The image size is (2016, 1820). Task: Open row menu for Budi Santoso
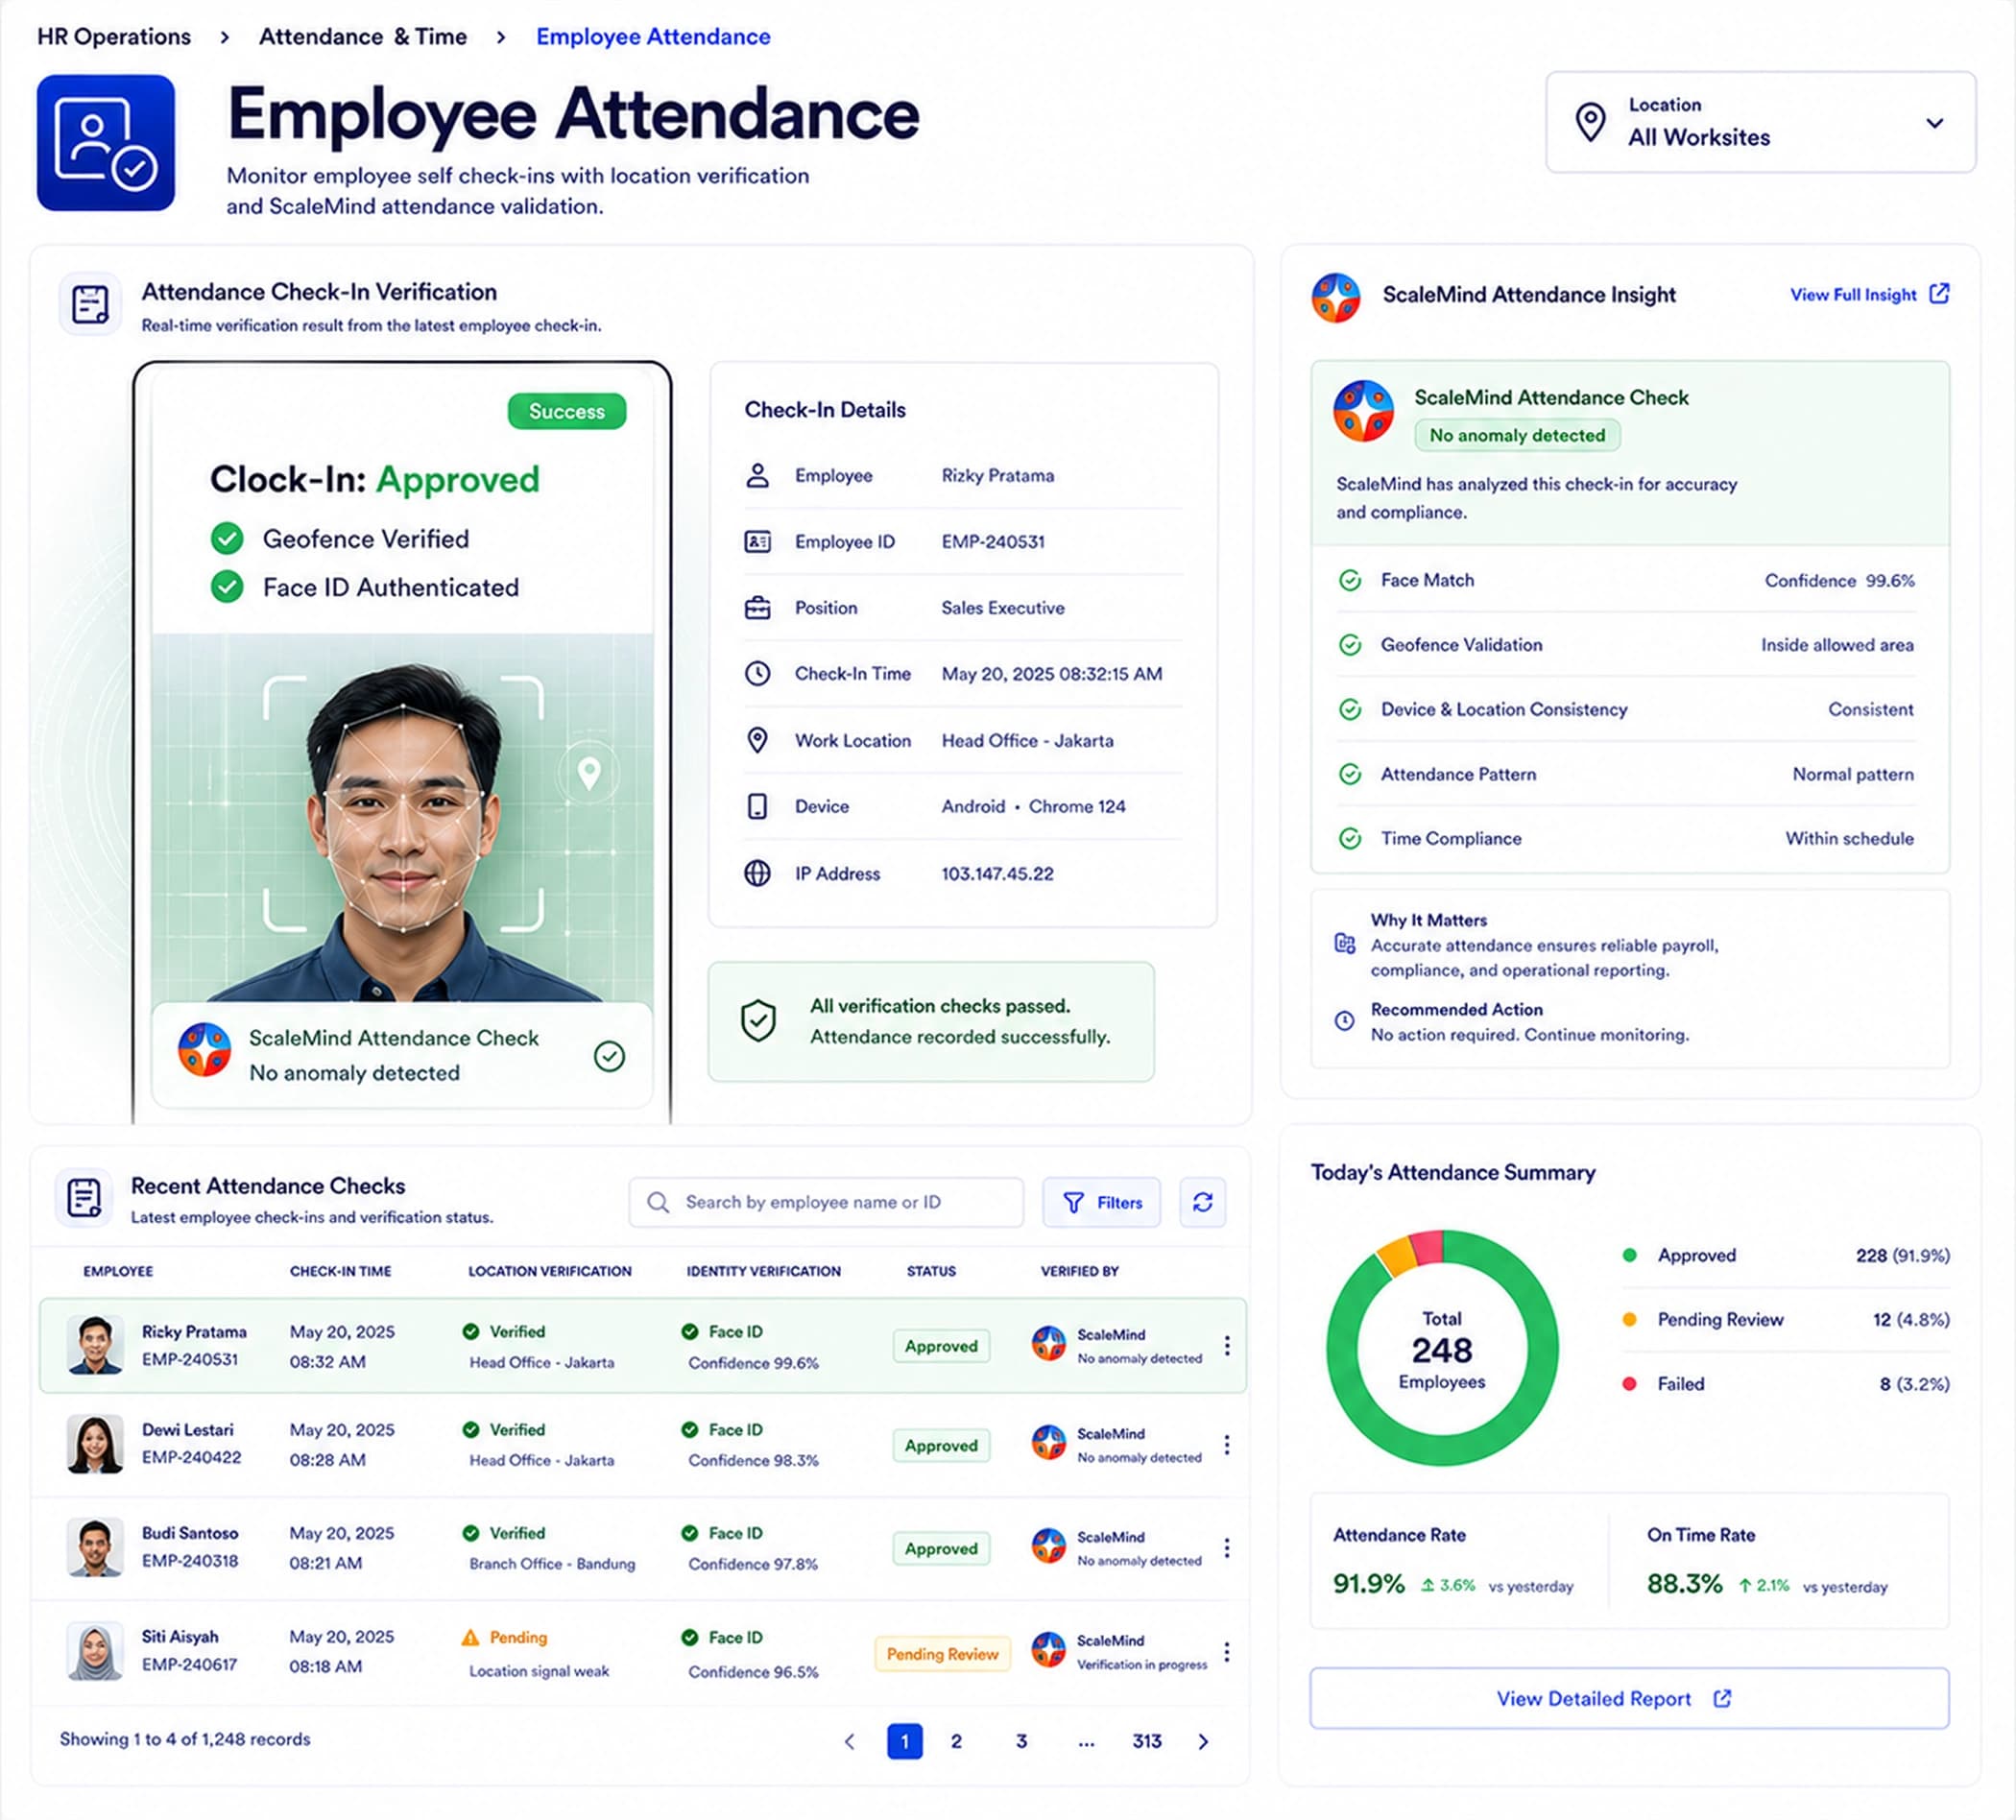tap(1227, 1548)
